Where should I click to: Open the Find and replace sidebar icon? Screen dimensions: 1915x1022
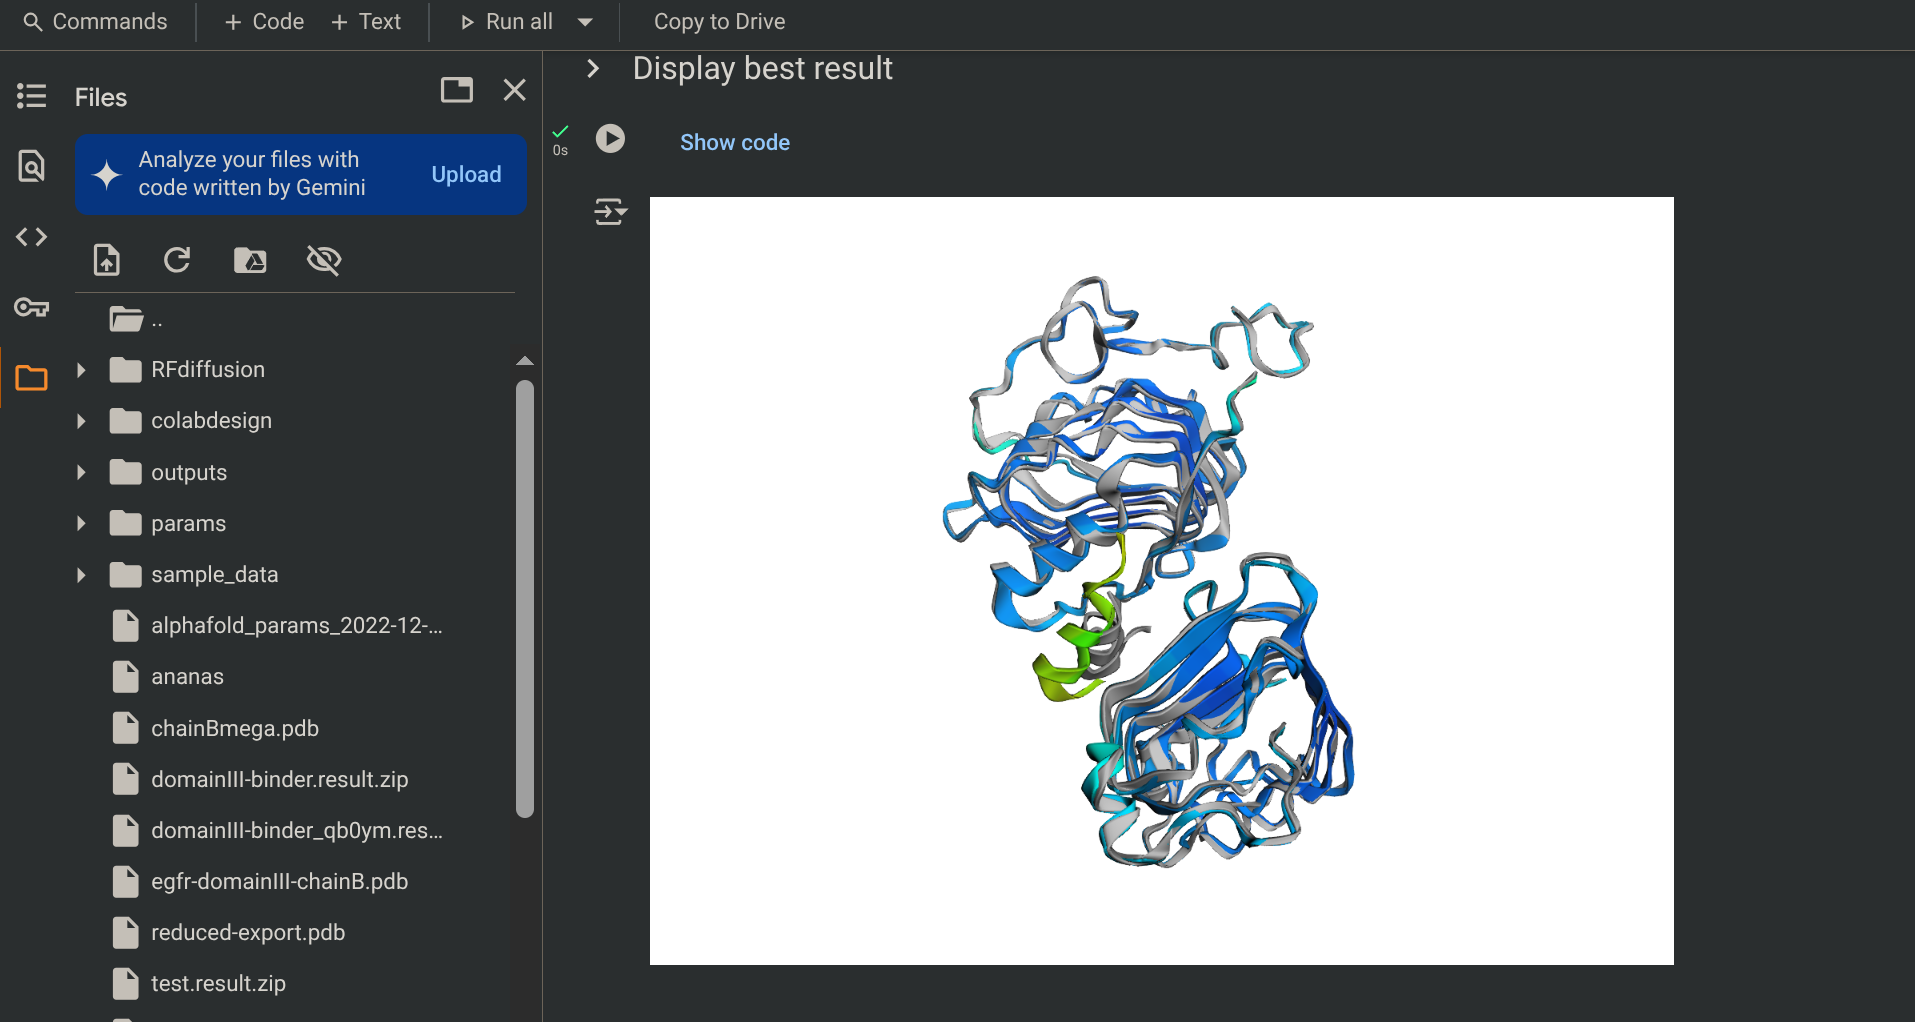click(31, 166)
